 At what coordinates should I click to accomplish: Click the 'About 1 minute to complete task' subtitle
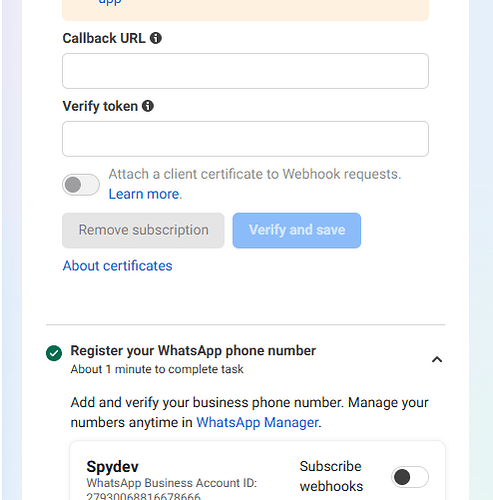157,369
